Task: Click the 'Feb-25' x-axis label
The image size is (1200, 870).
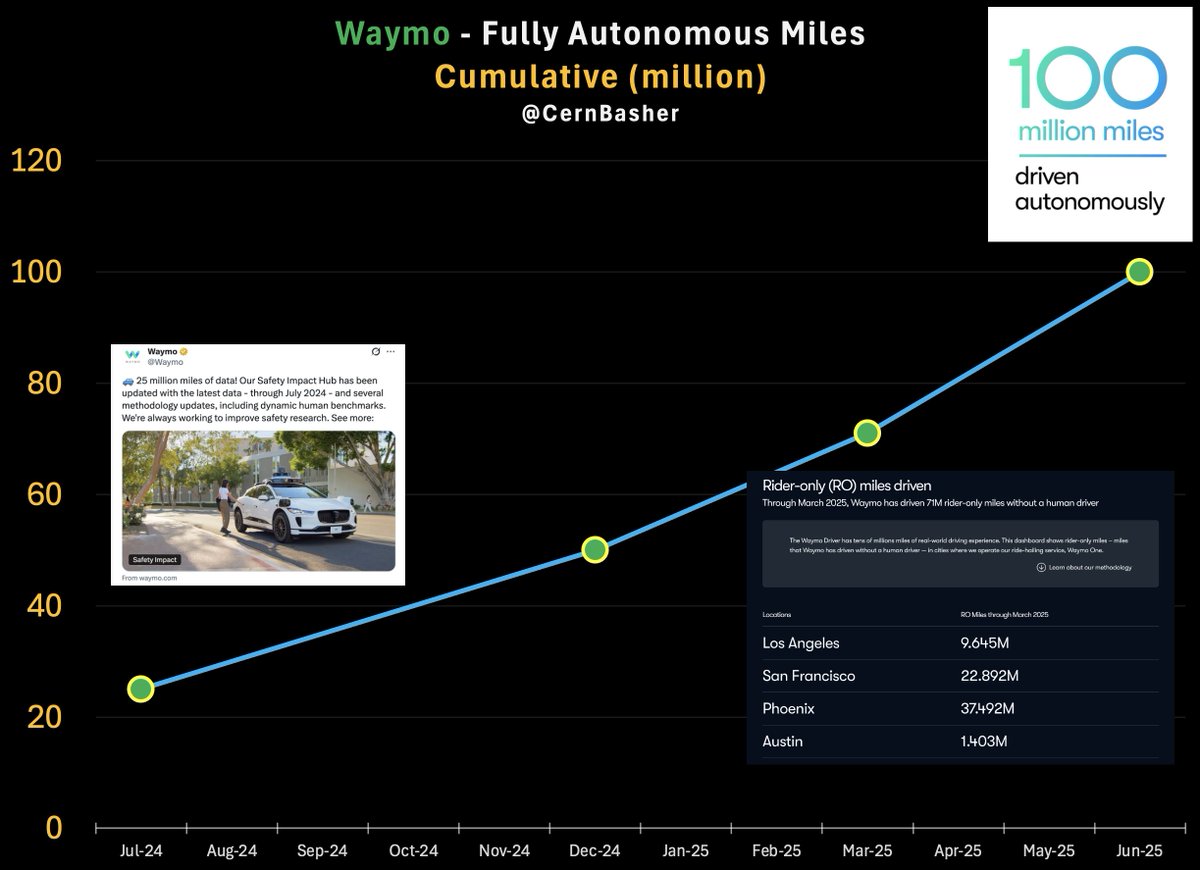Action: (776, 851)
